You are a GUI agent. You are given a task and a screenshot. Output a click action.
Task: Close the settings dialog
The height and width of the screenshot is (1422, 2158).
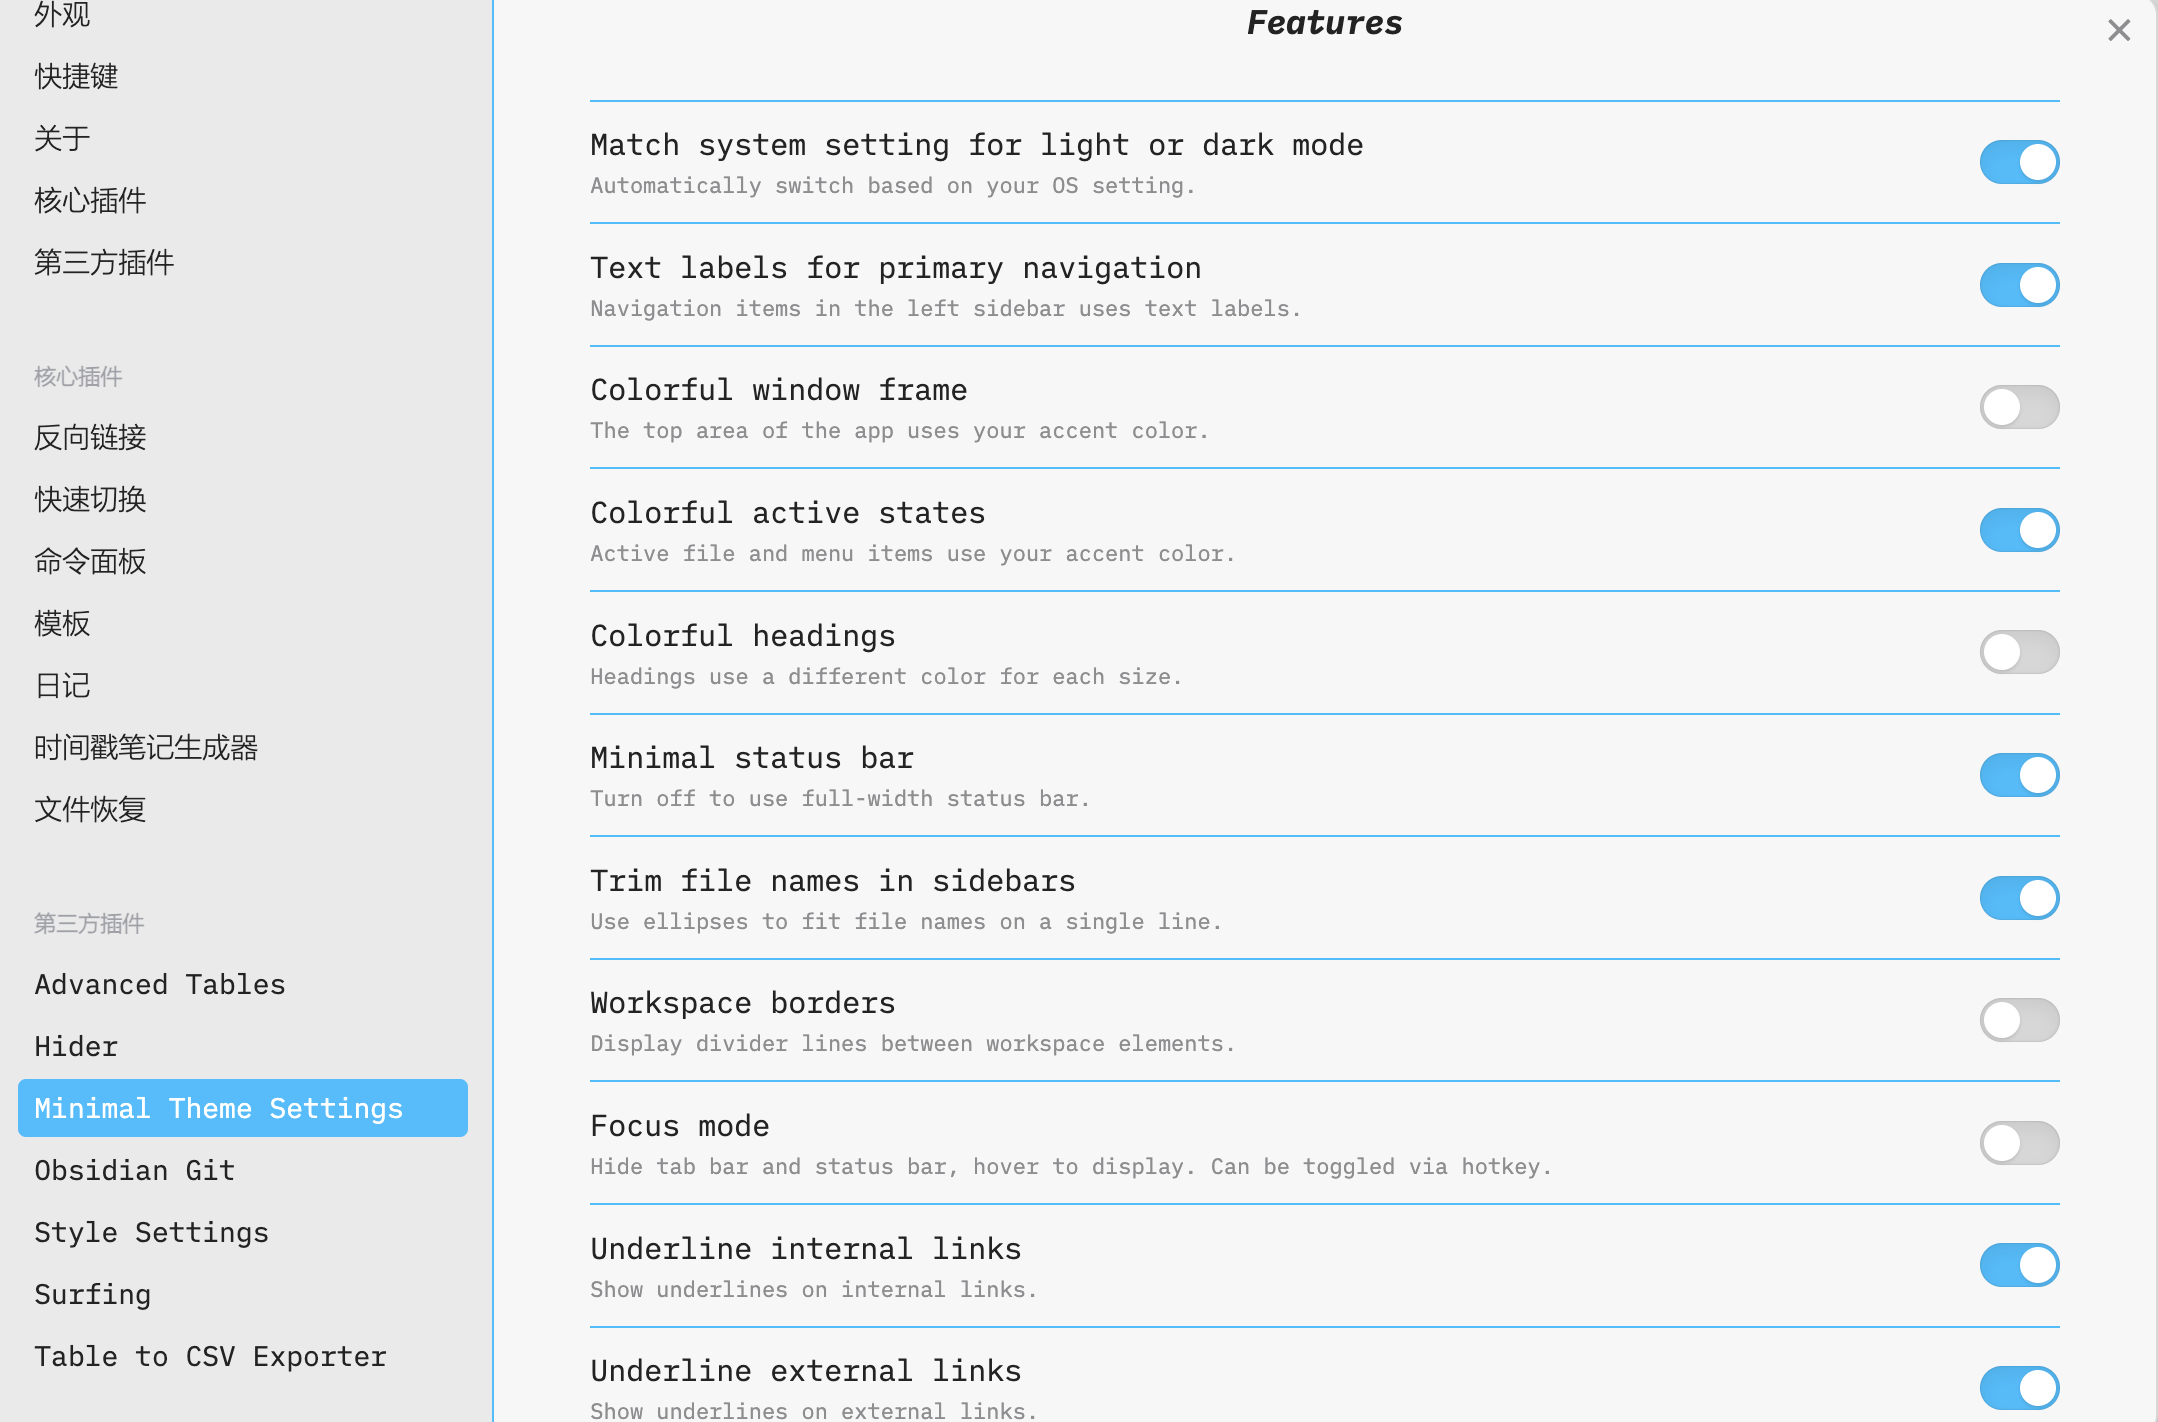(x=2118, y=31)
